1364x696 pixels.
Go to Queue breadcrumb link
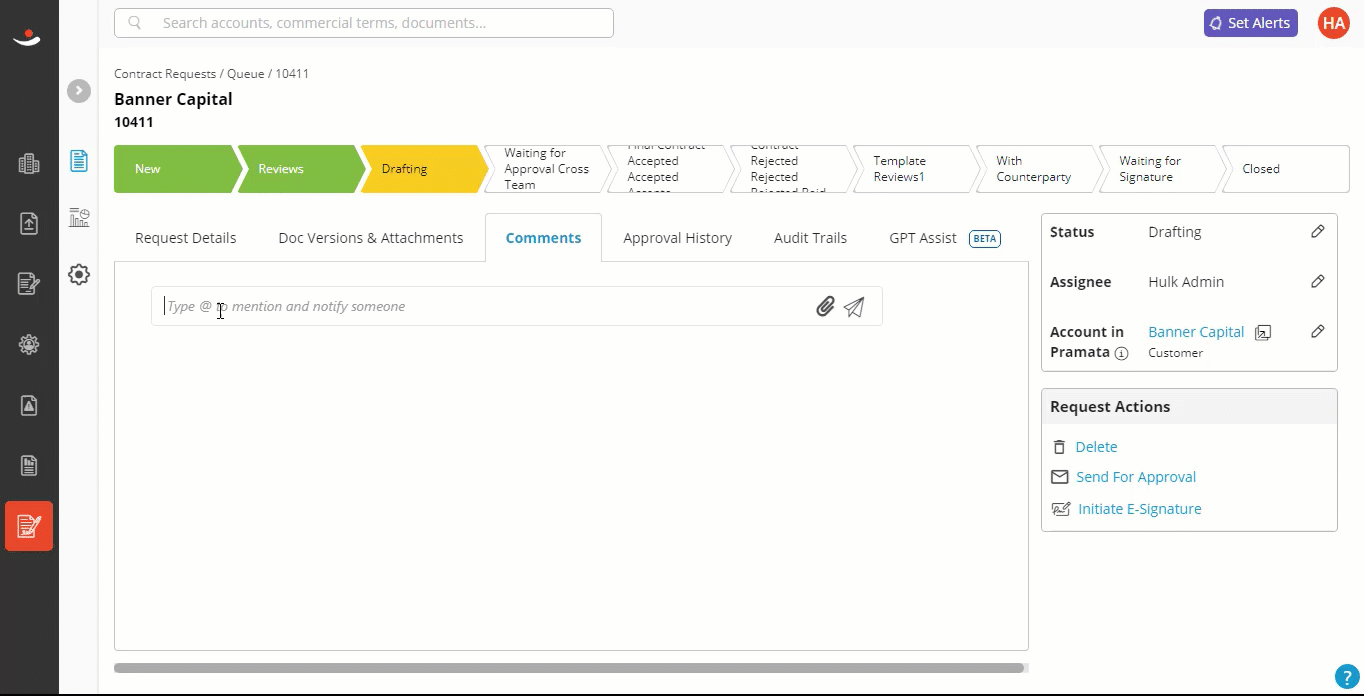tap(245, 74)
